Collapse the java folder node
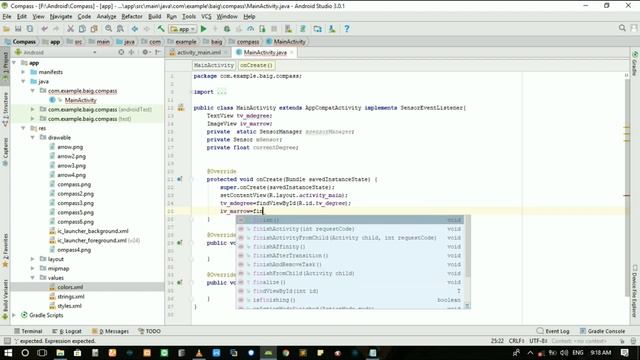 (23, 81)
